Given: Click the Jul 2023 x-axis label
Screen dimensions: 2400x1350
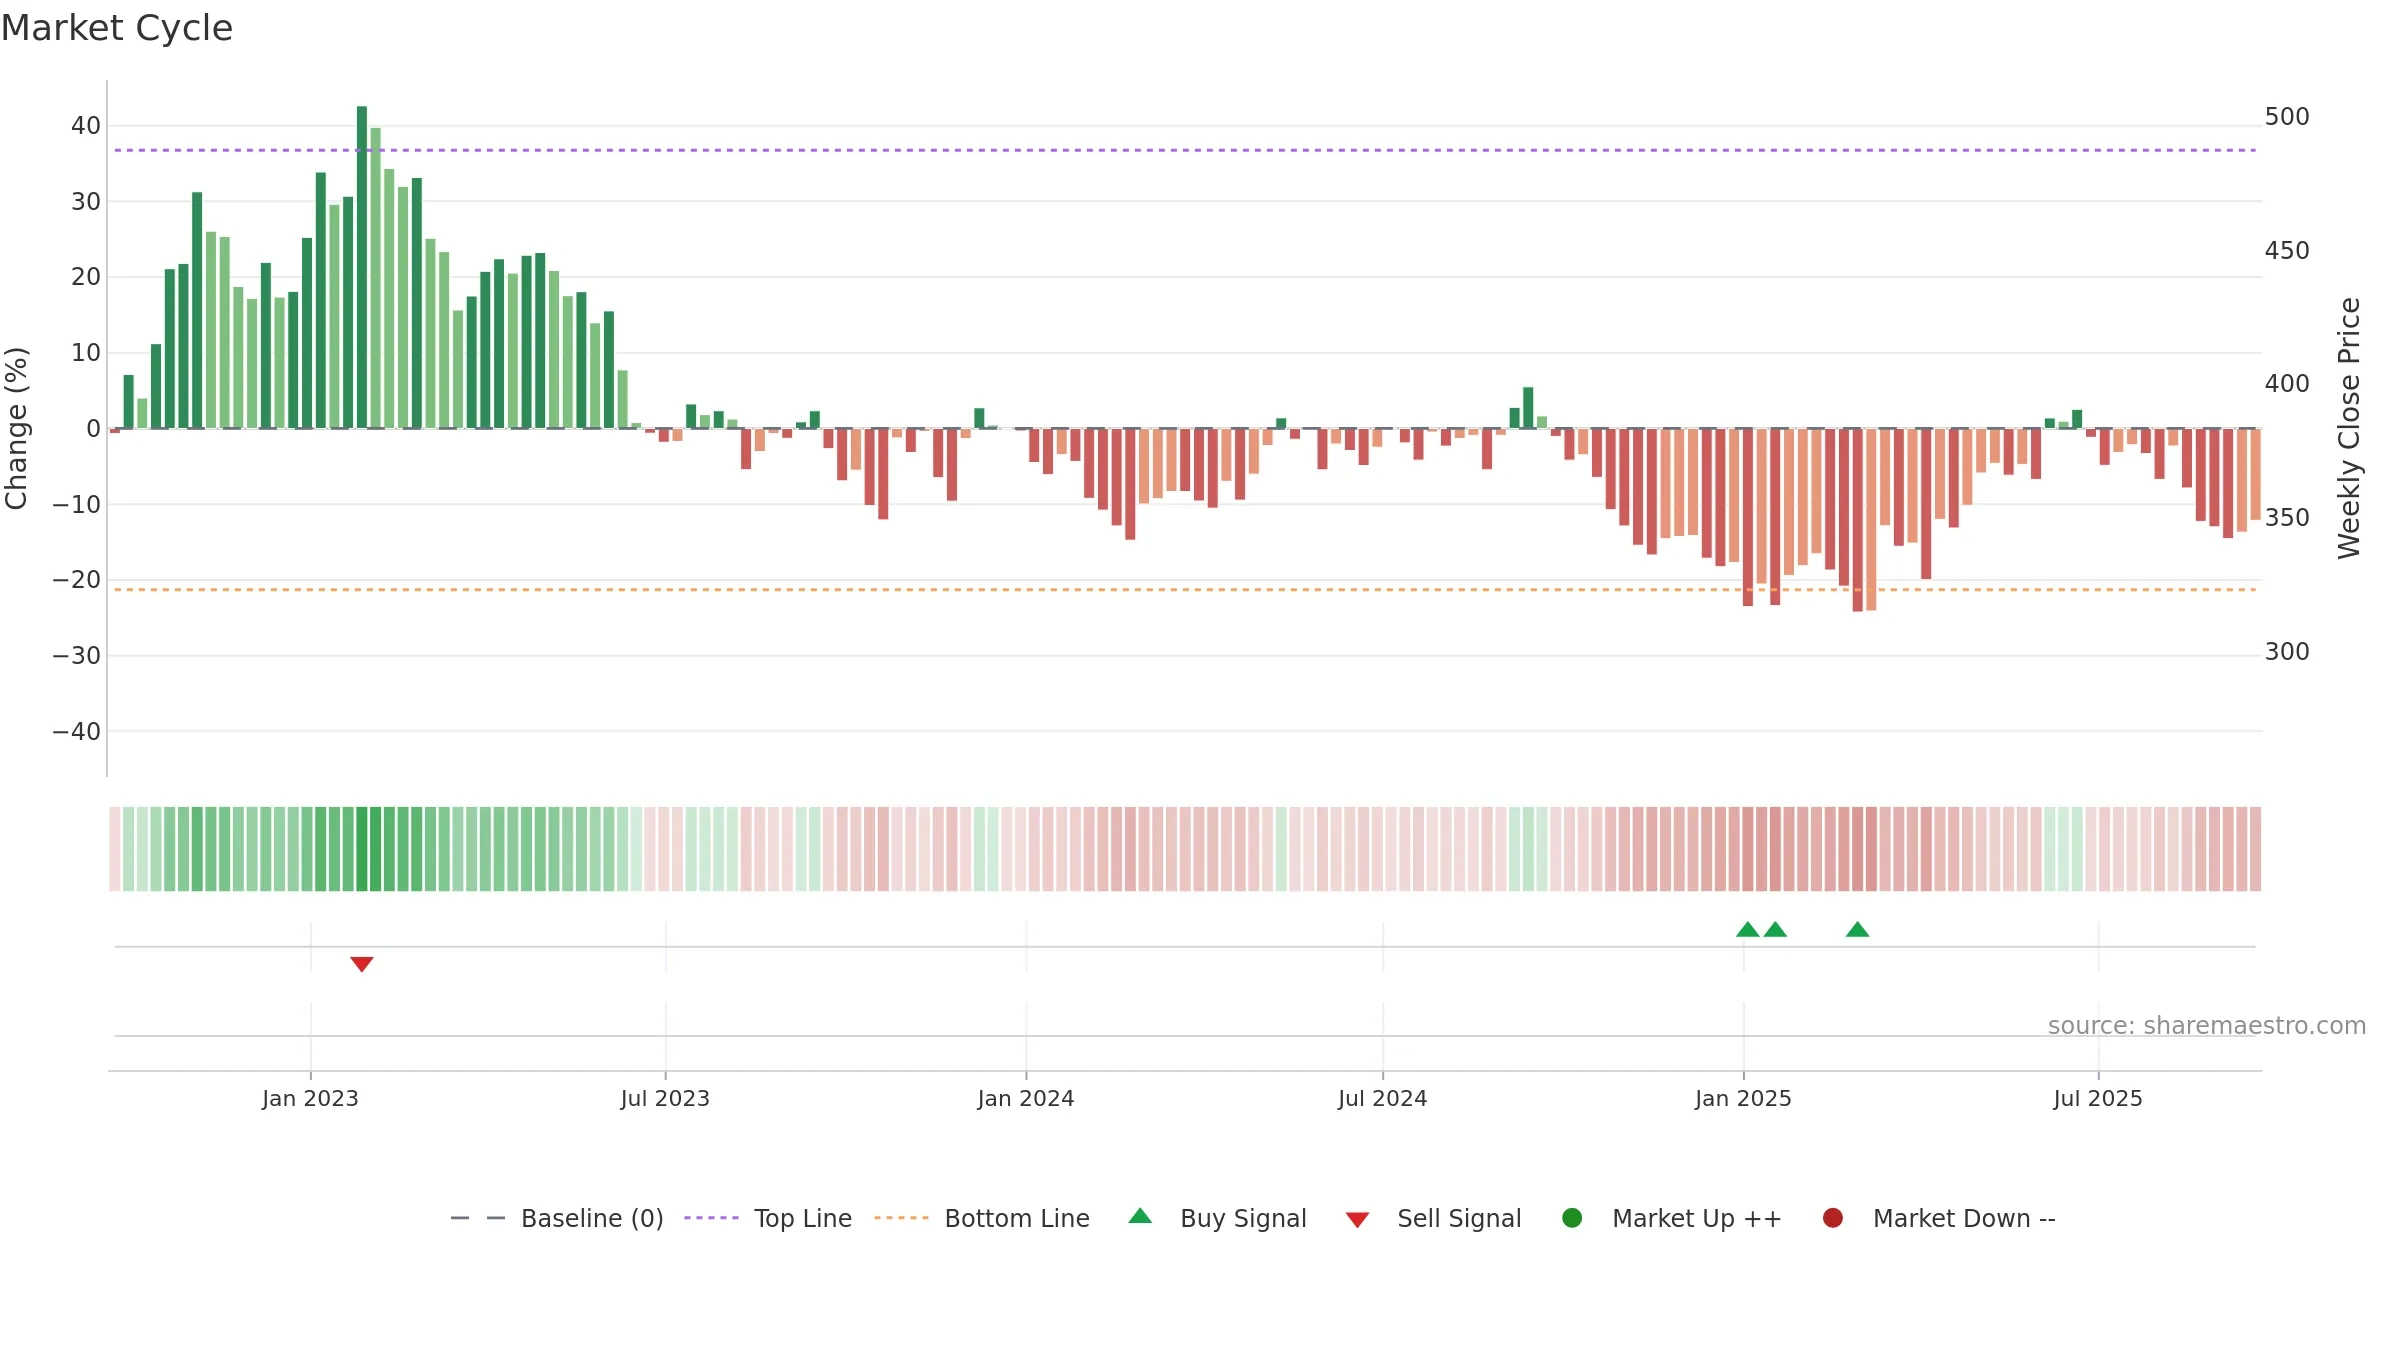Looking at the screenshot, I should pos(665,1098).
